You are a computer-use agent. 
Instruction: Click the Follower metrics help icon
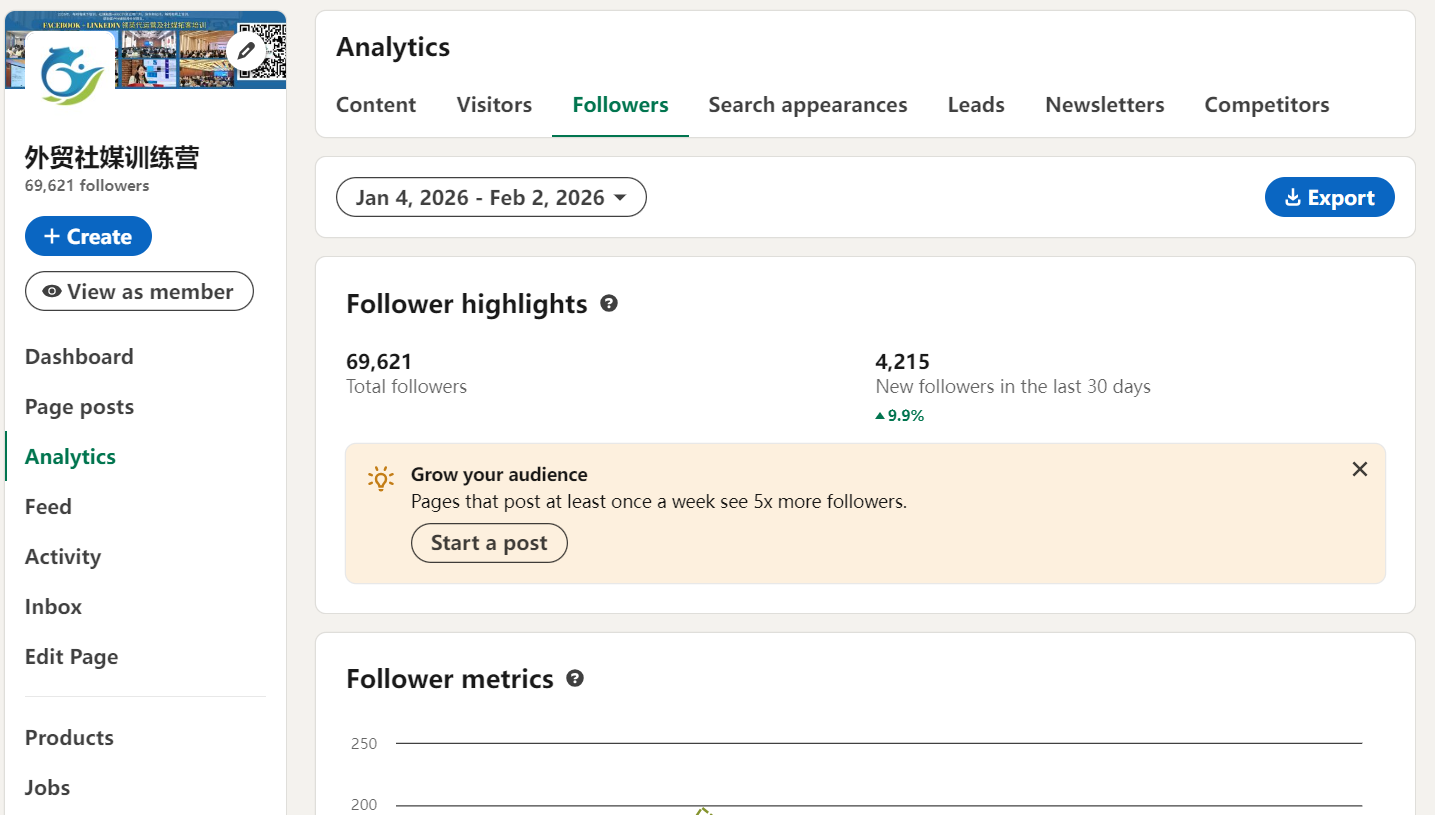(575, 679)
